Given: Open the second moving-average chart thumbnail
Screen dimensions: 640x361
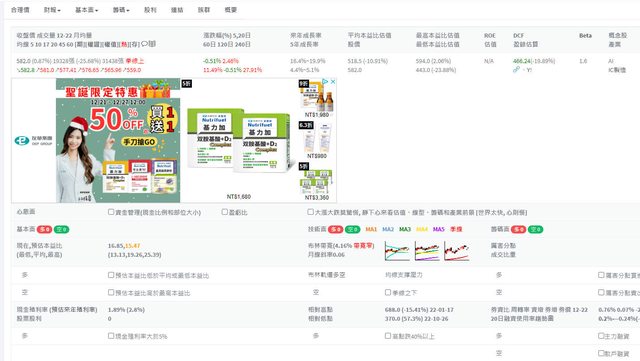Looking at the screenshot, I should 427,250.
